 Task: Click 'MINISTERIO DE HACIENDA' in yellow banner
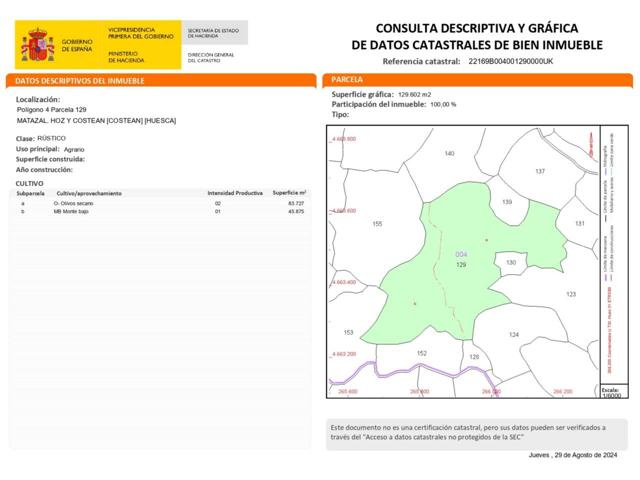(126, 57)
